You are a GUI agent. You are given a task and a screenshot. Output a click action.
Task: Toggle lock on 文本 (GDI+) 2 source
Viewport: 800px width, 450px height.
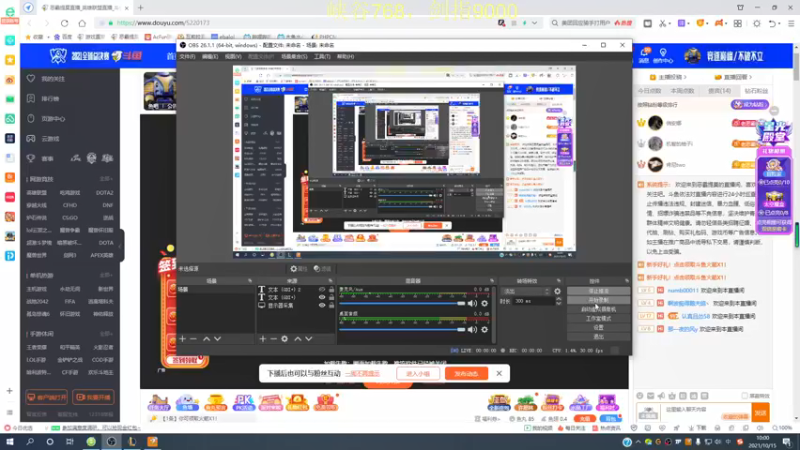tap(331, 289)
